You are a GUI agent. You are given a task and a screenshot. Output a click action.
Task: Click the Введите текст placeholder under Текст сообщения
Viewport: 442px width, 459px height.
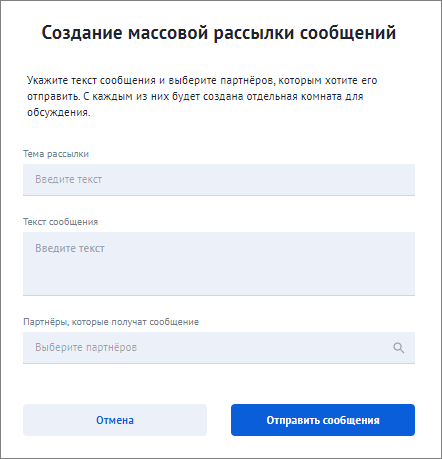coord(70,248)
